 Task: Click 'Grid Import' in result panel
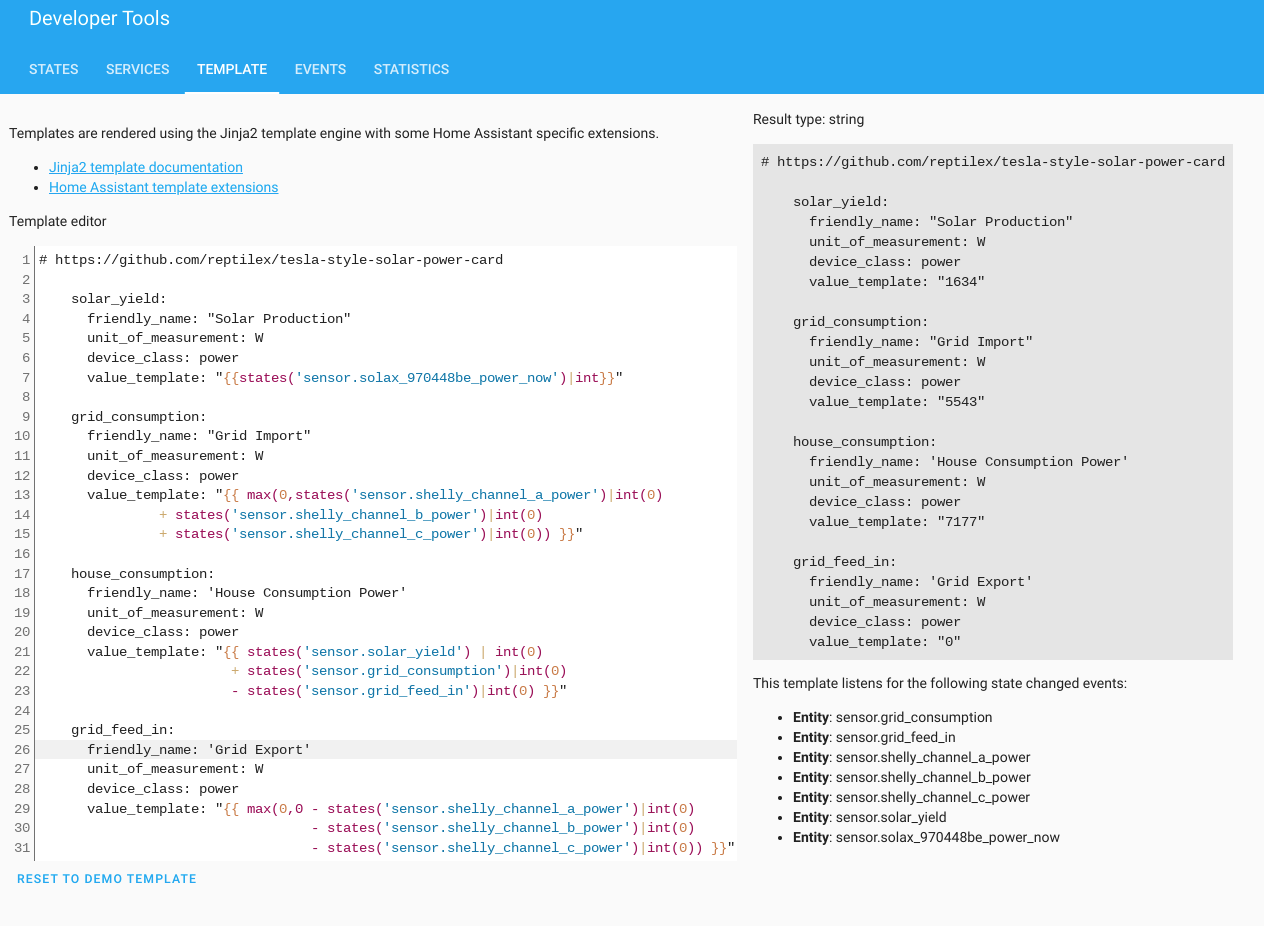point(981,342)
